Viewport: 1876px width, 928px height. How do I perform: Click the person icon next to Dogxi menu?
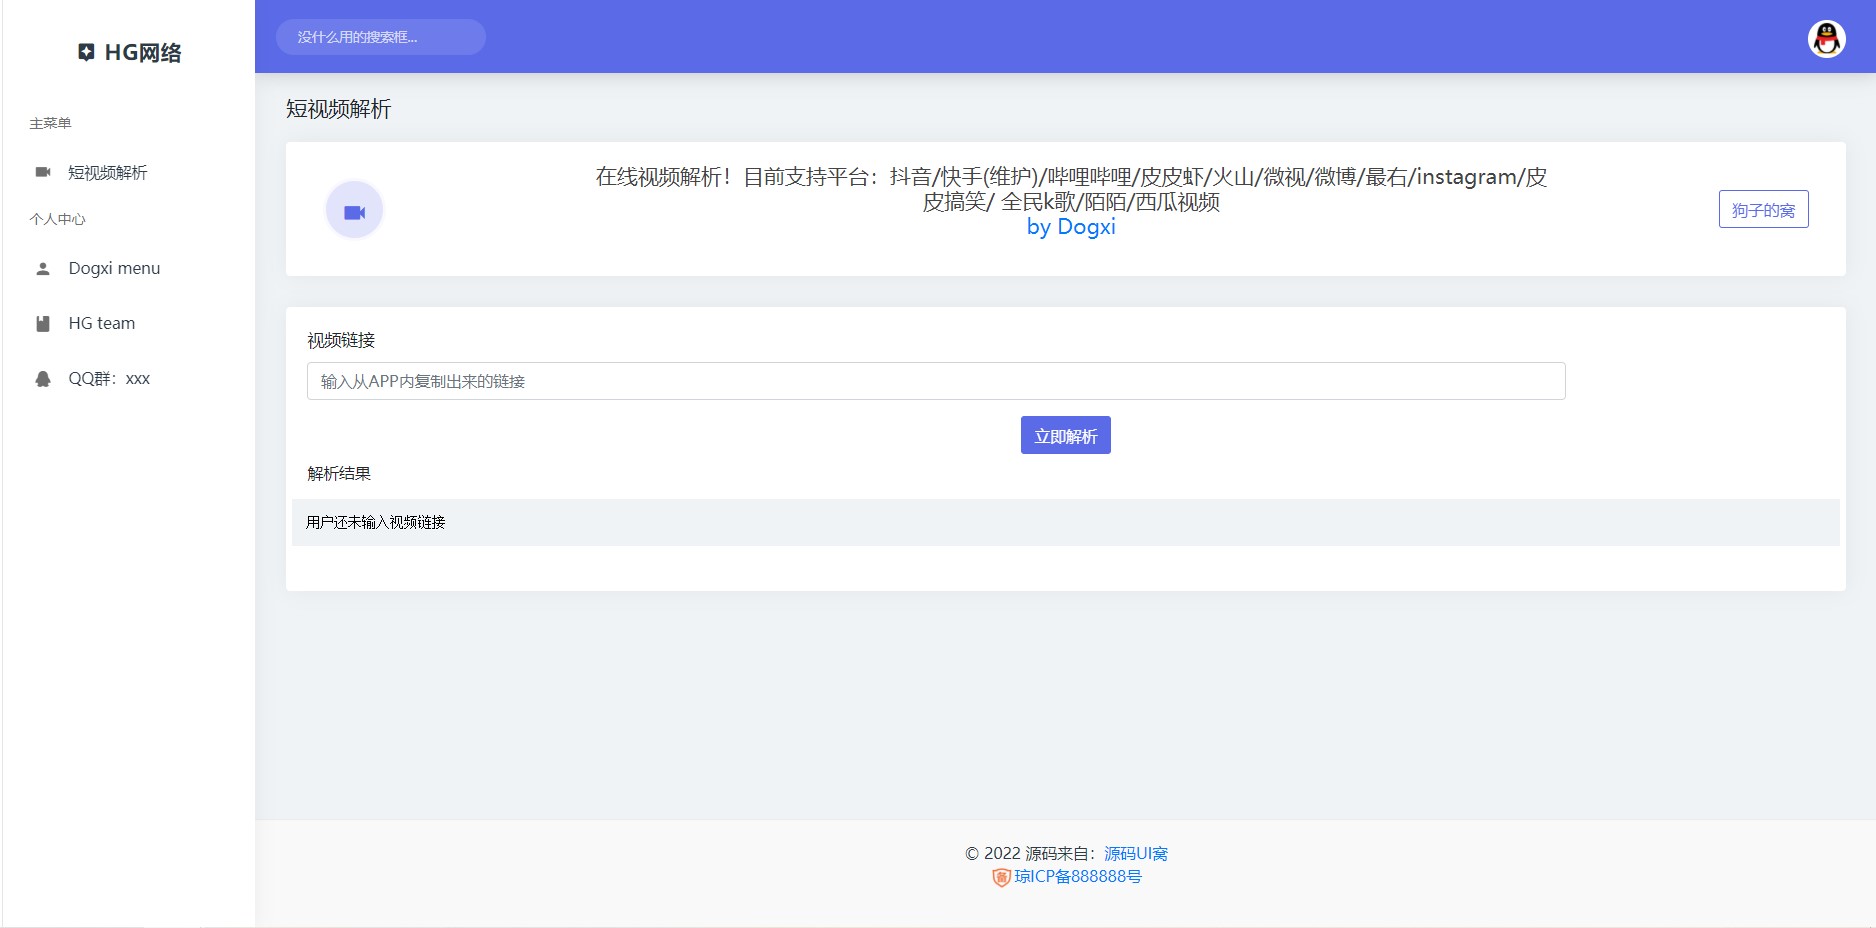[x=42, y=267]
